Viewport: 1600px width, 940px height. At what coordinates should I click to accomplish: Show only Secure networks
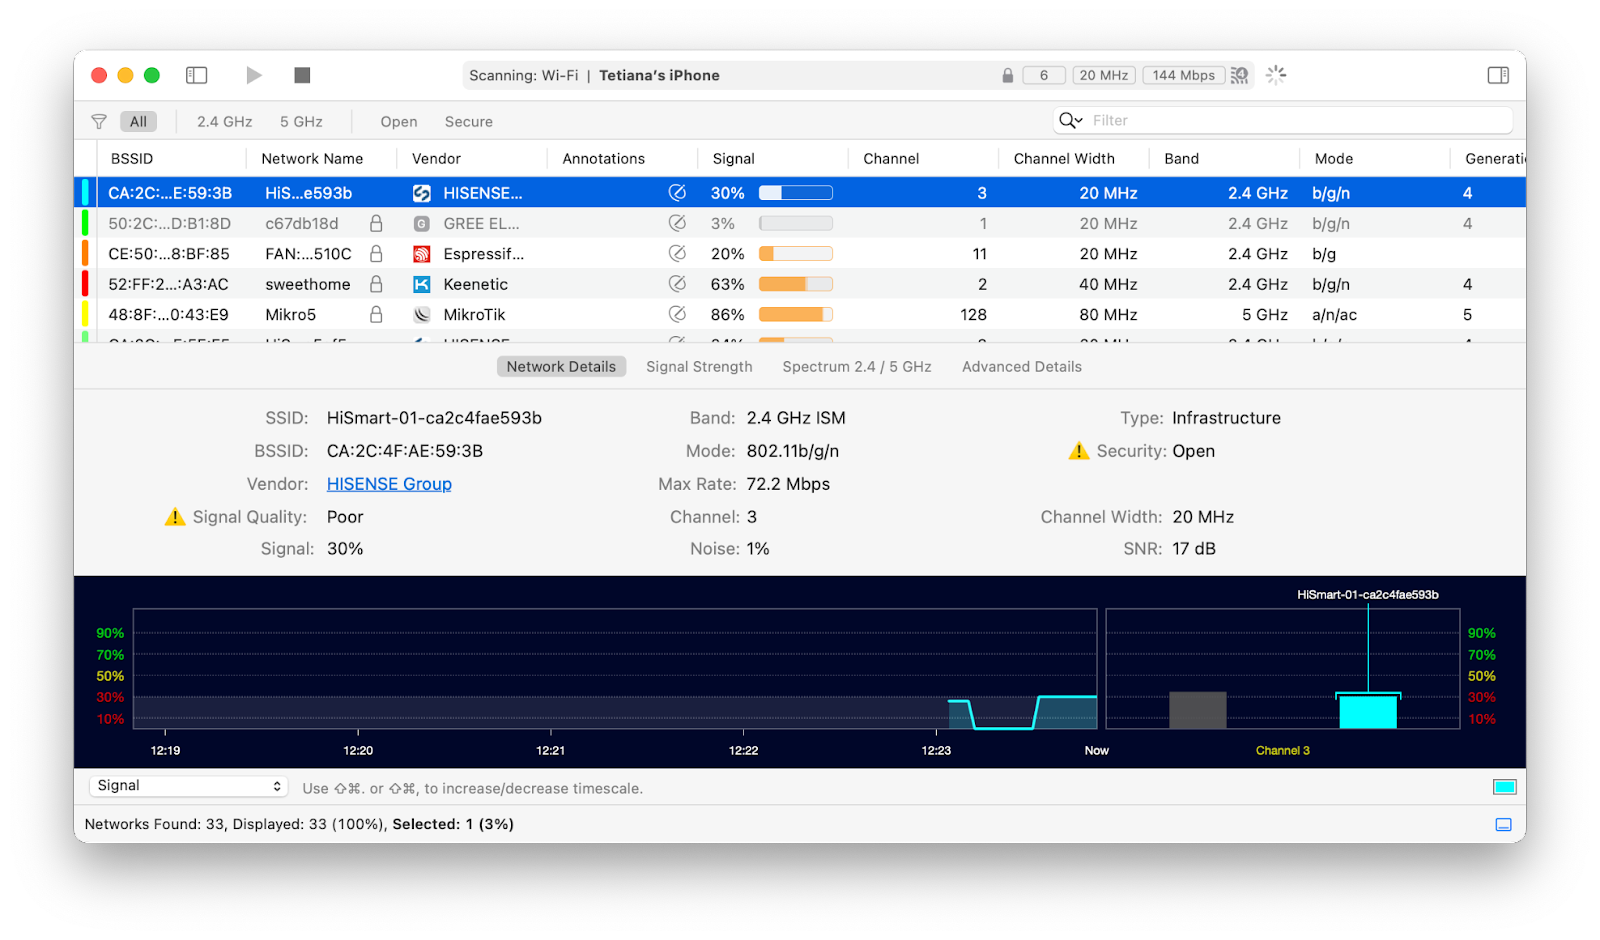[469, 122]
